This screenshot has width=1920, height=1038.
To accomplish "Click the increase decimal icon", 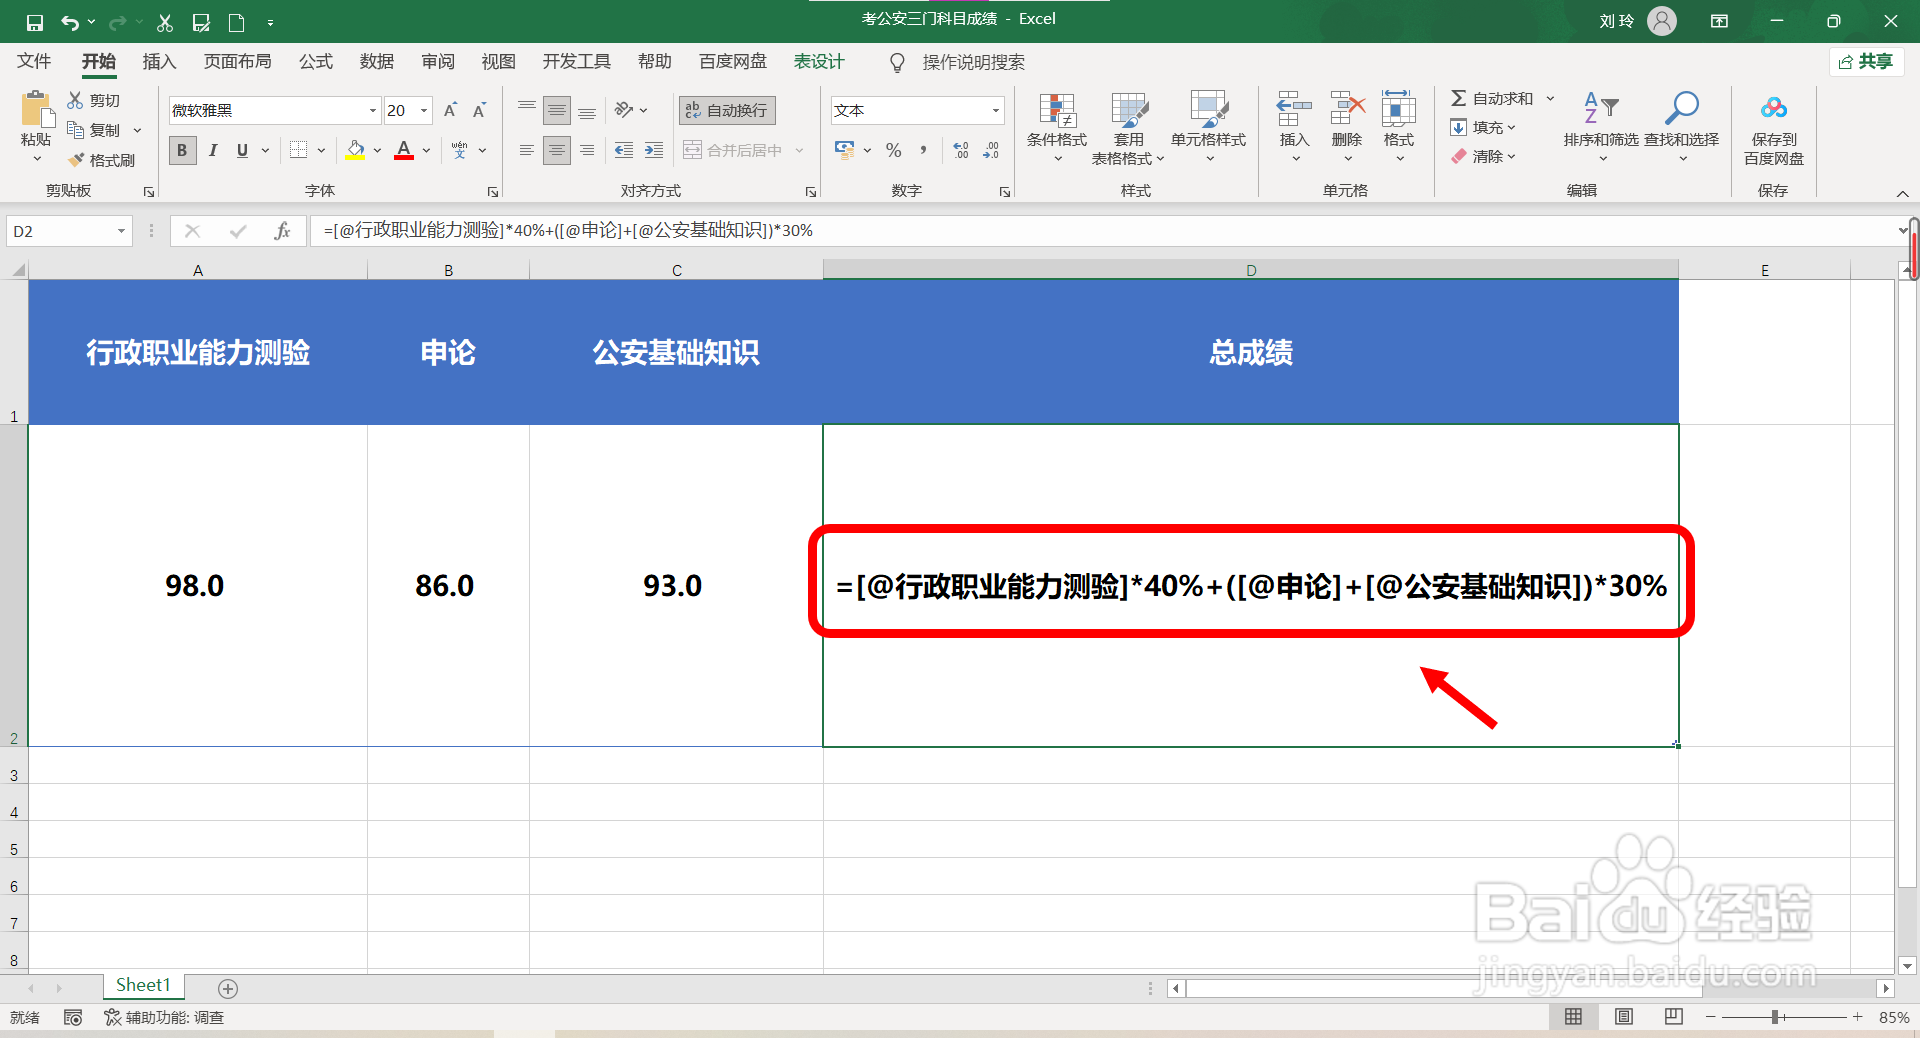I will 961,150.
